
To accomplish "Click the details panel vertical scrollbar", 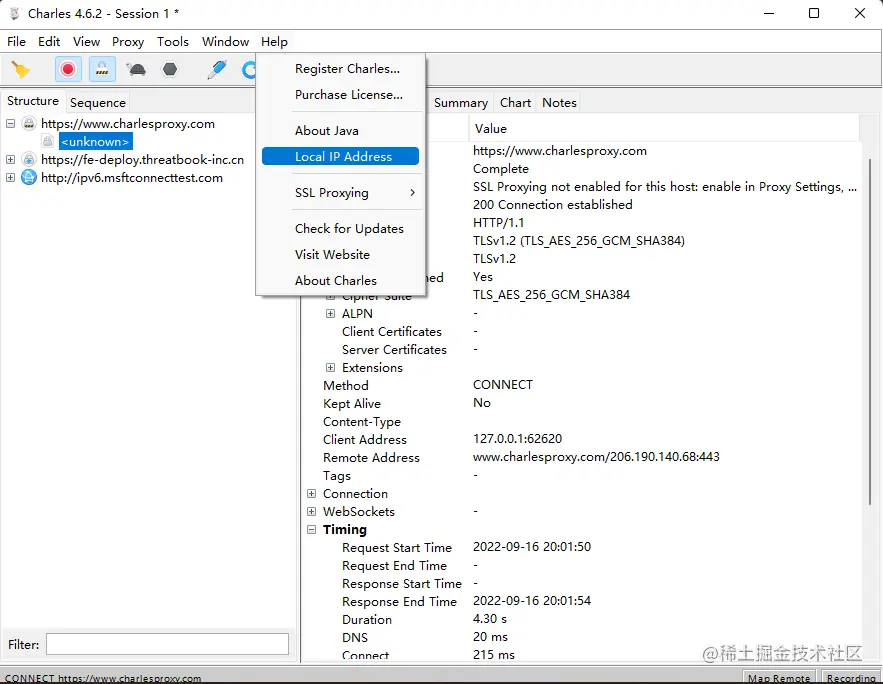I will (870, 332).
